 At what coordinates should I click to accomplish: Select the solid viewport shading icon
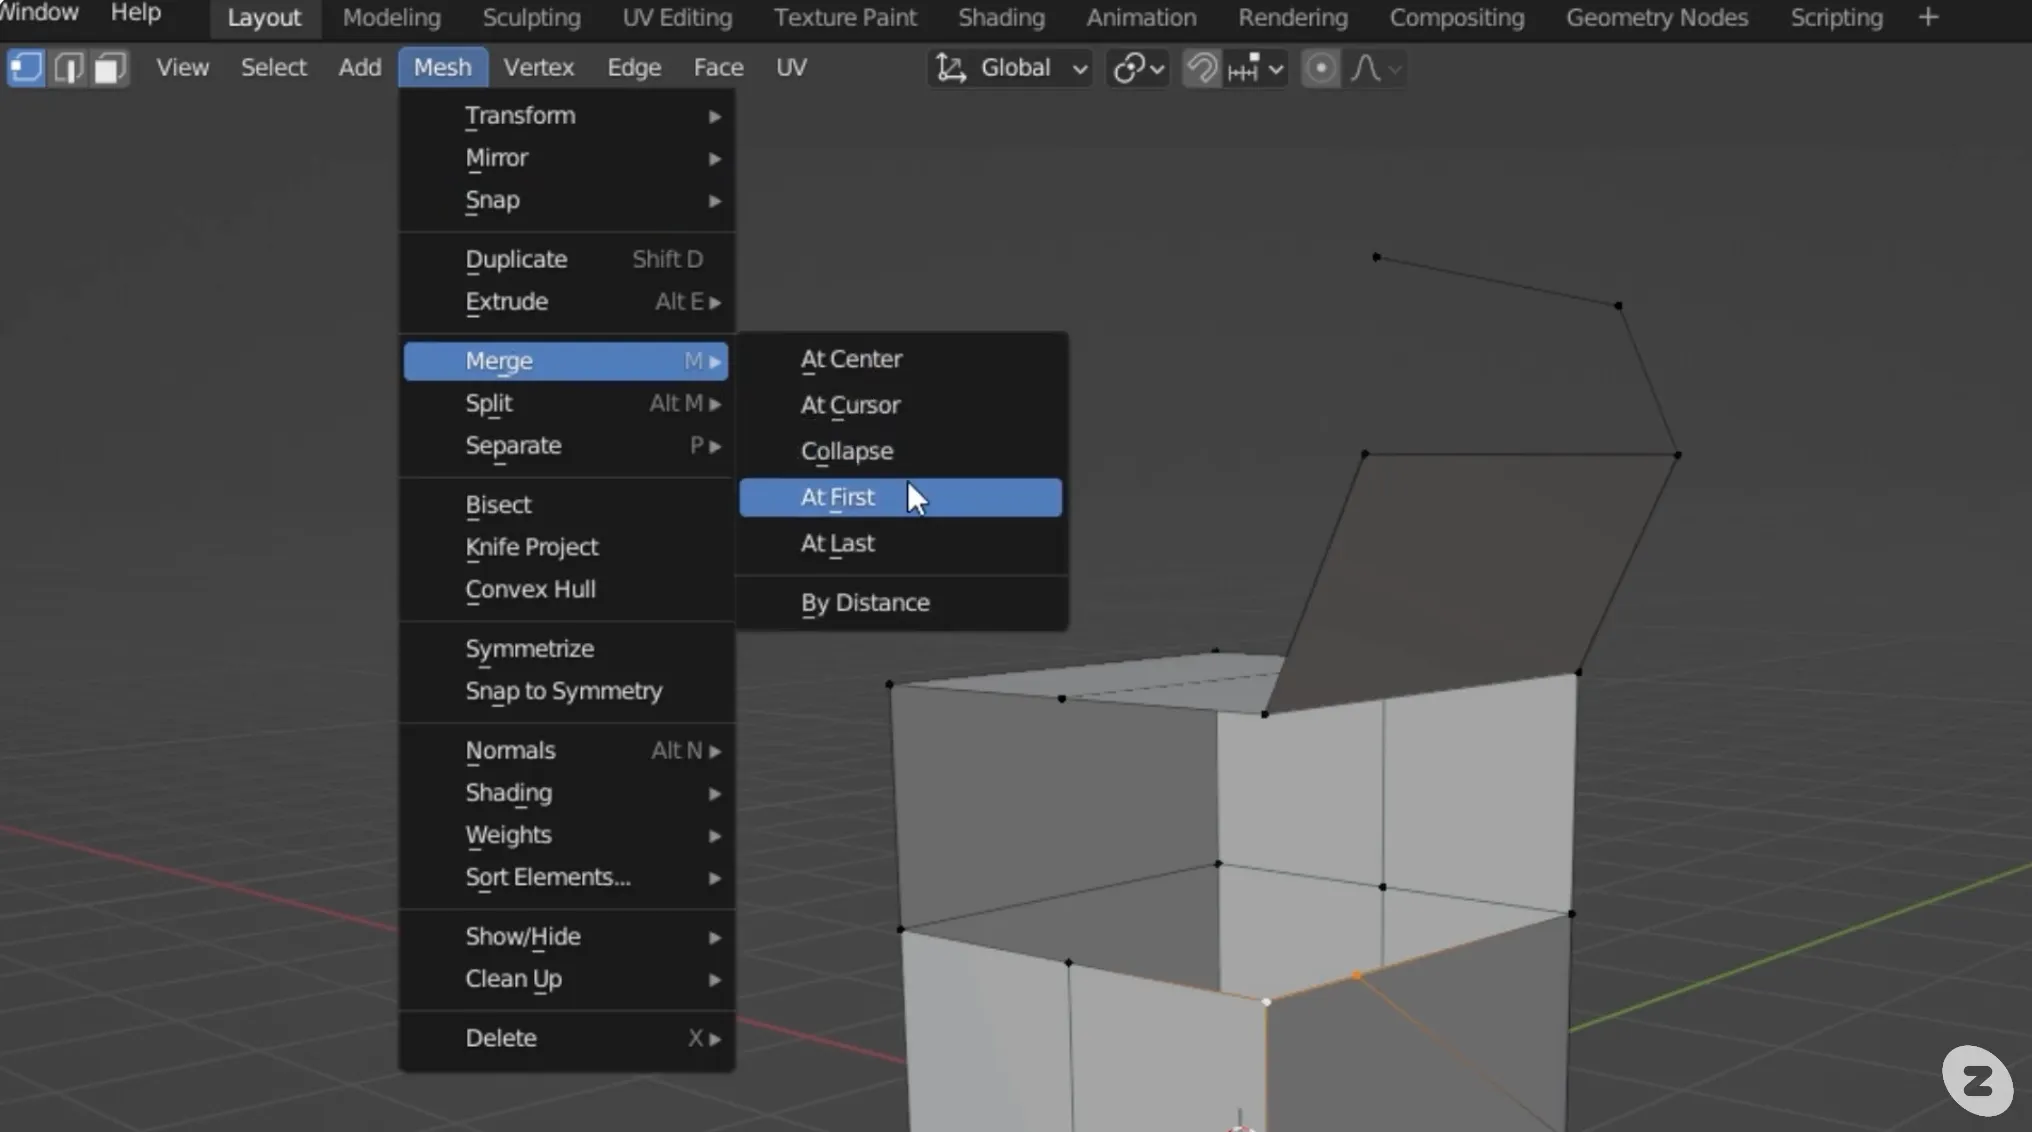[x=1317, y=67]
